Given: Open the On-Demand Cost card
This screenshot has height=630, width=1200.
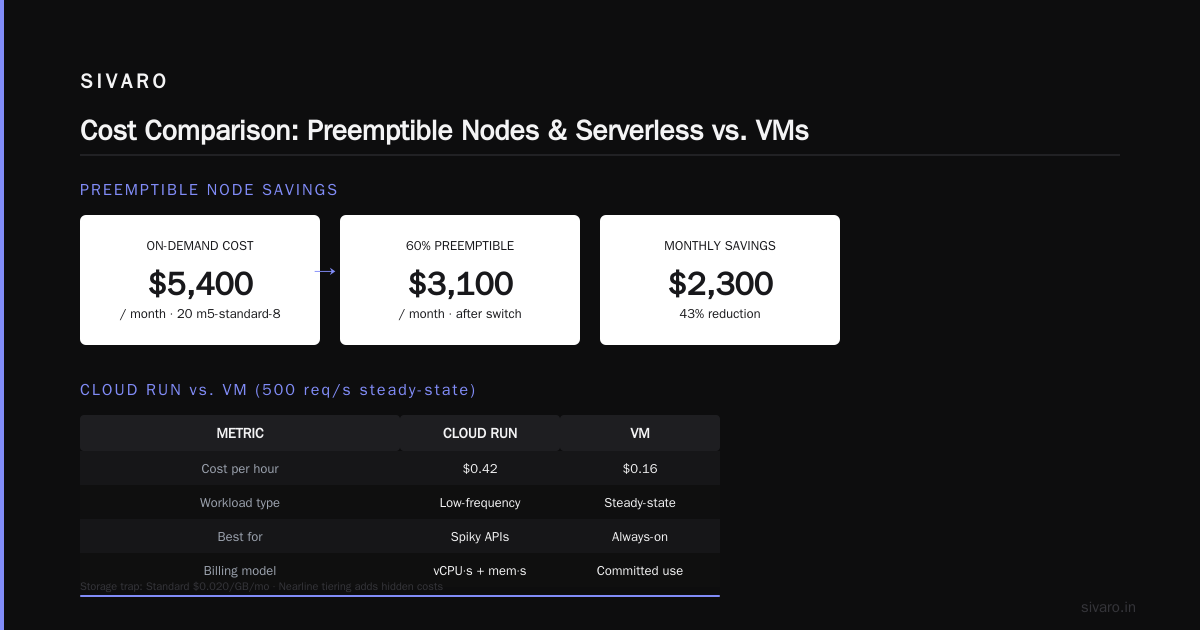Looking at the screenshot, I should [x=200, y=280].
